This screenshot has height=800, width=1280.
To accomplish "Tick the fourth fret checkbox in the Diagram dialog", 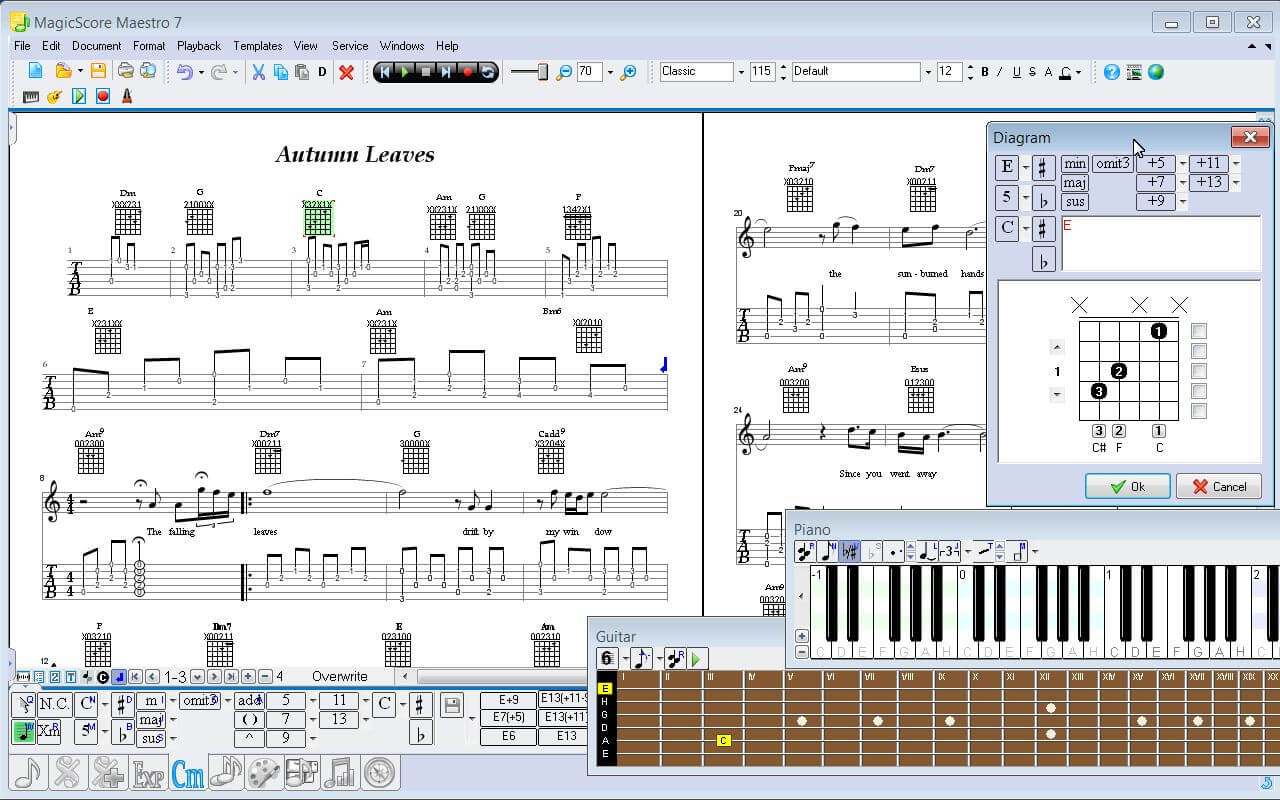I will point(1200,391).
